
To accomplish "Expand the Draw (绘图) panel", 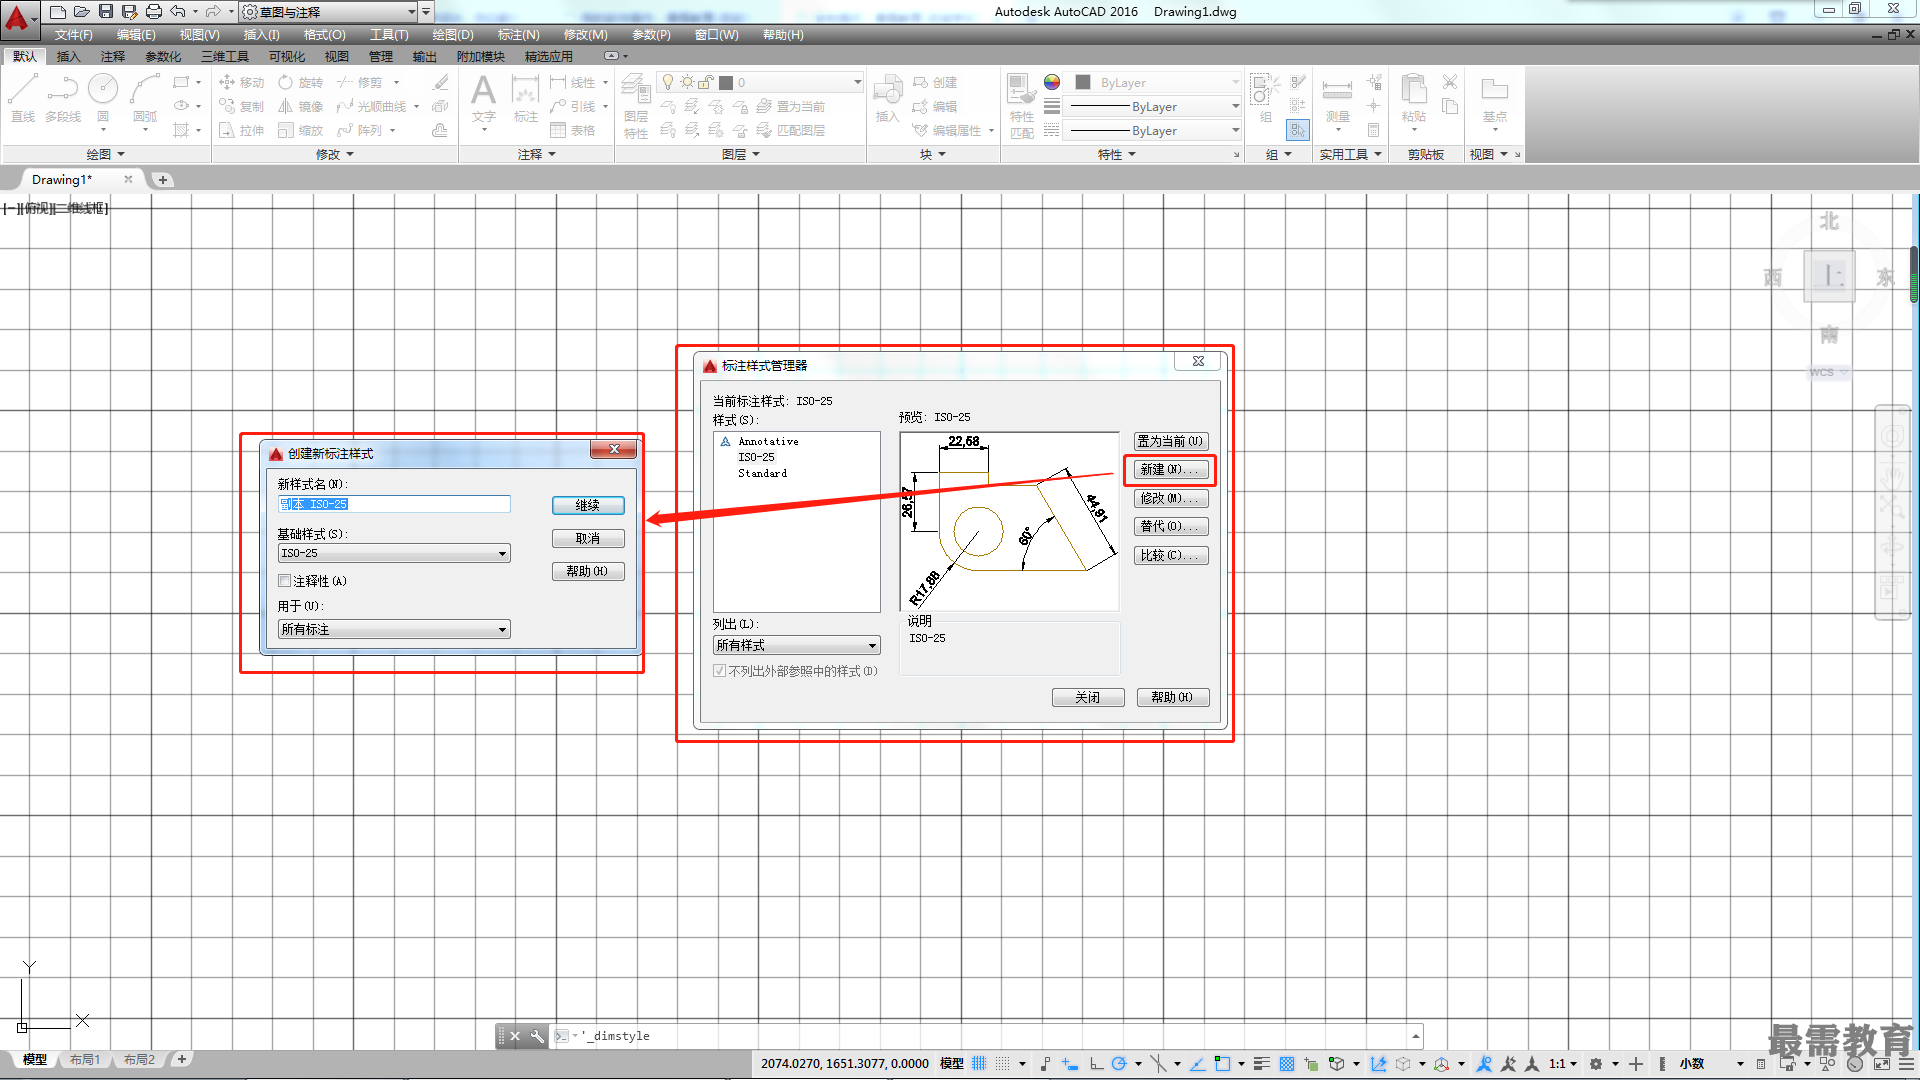I will (106, 154).
